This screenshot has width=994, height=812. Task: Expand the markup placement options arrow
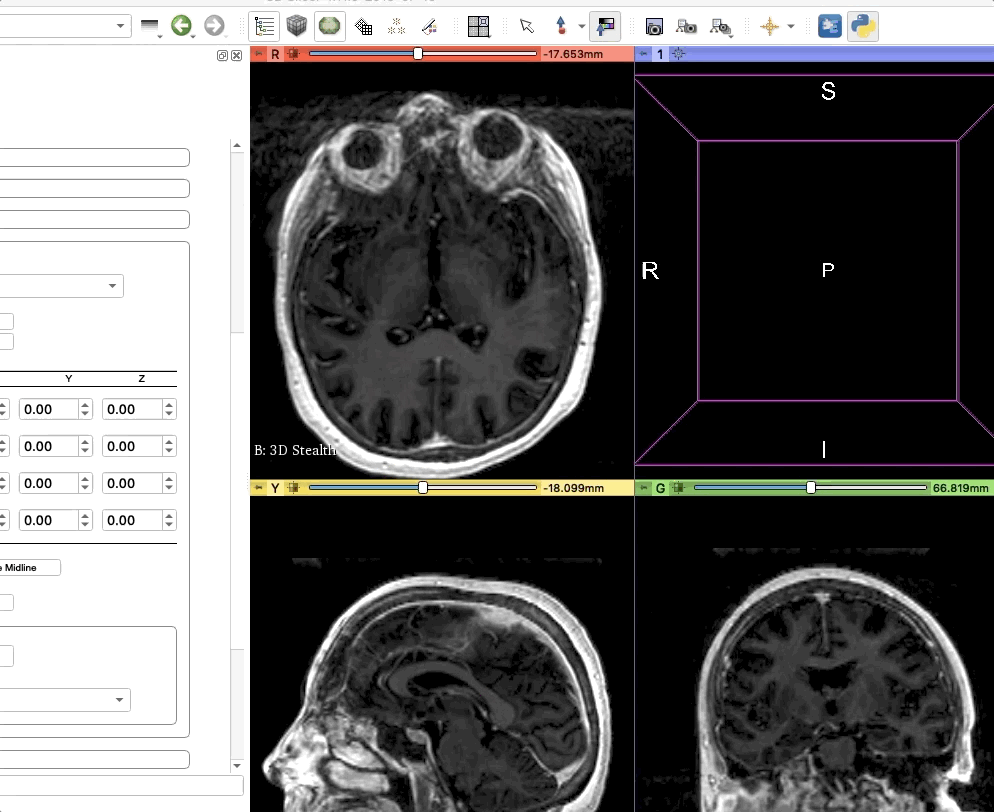[581, 27]
